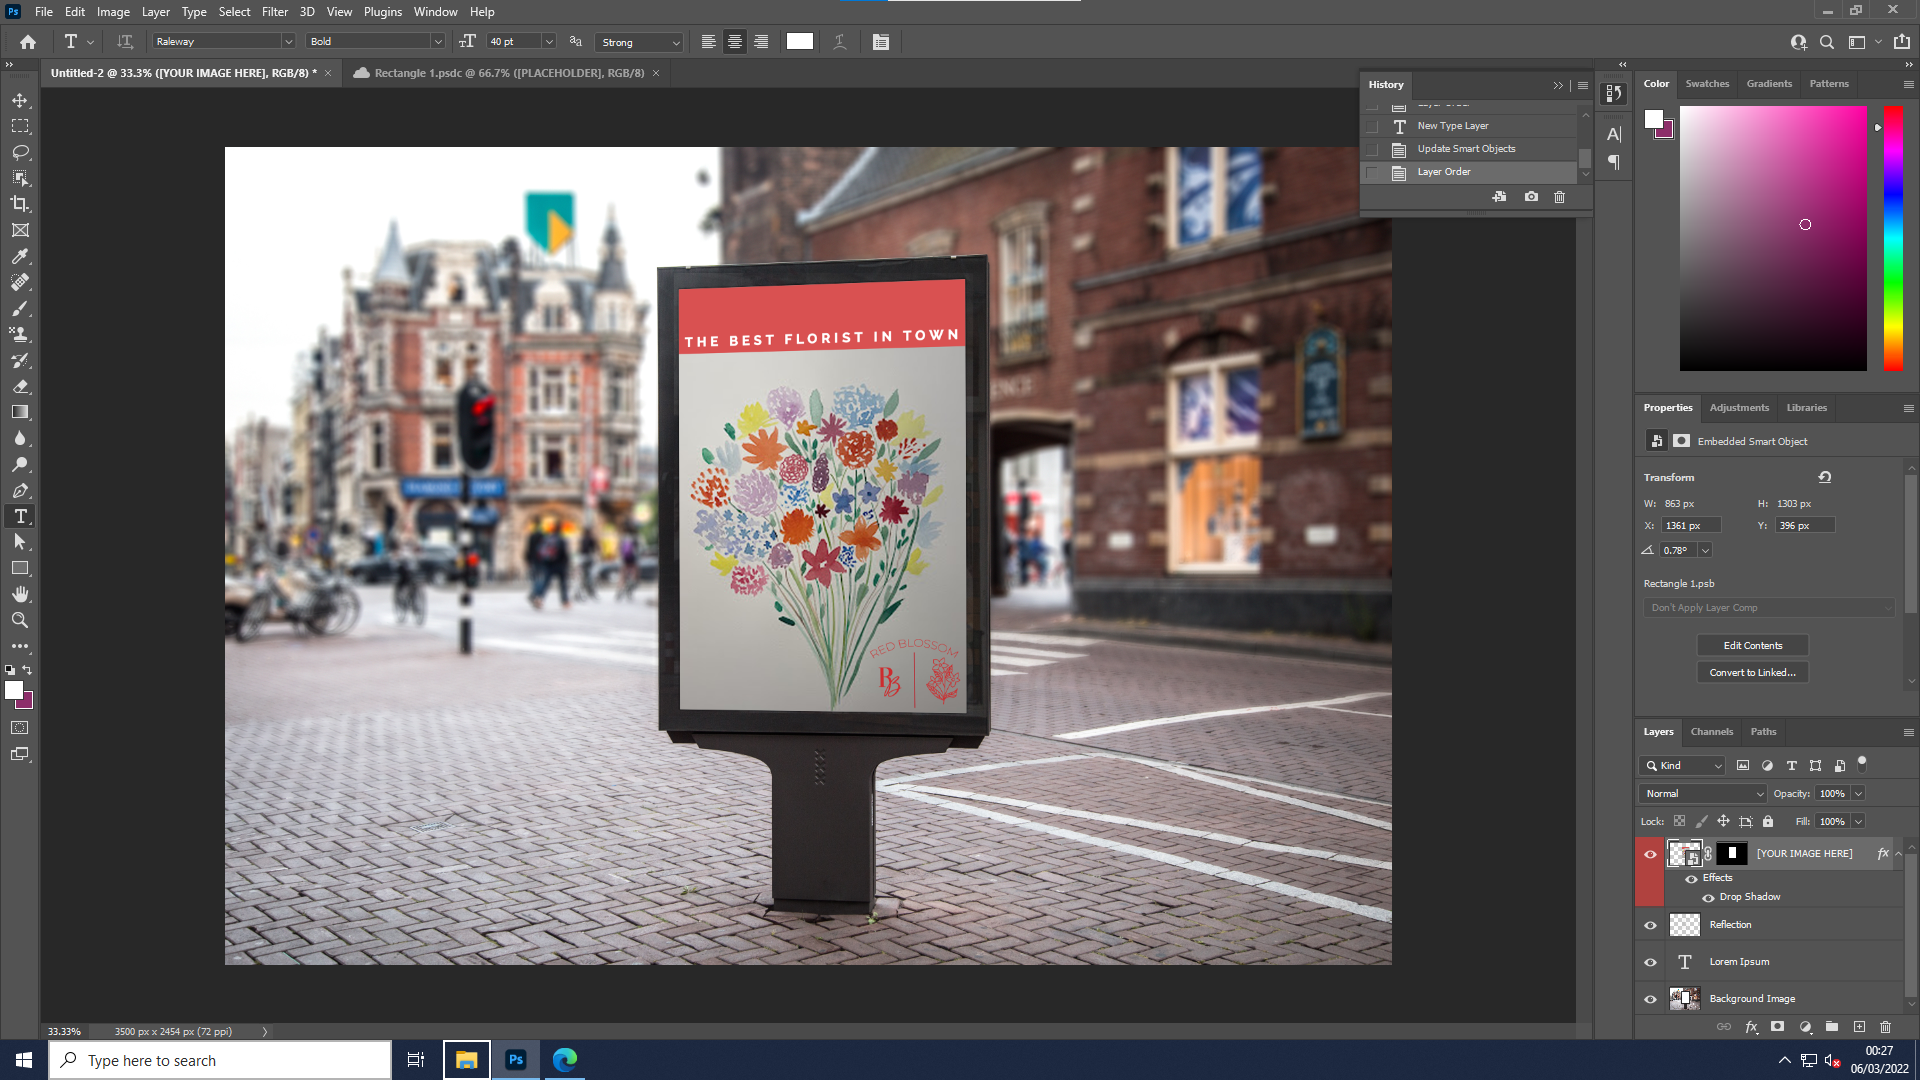Toggle Drop Shadow effect visibility

click(1709, 898)
